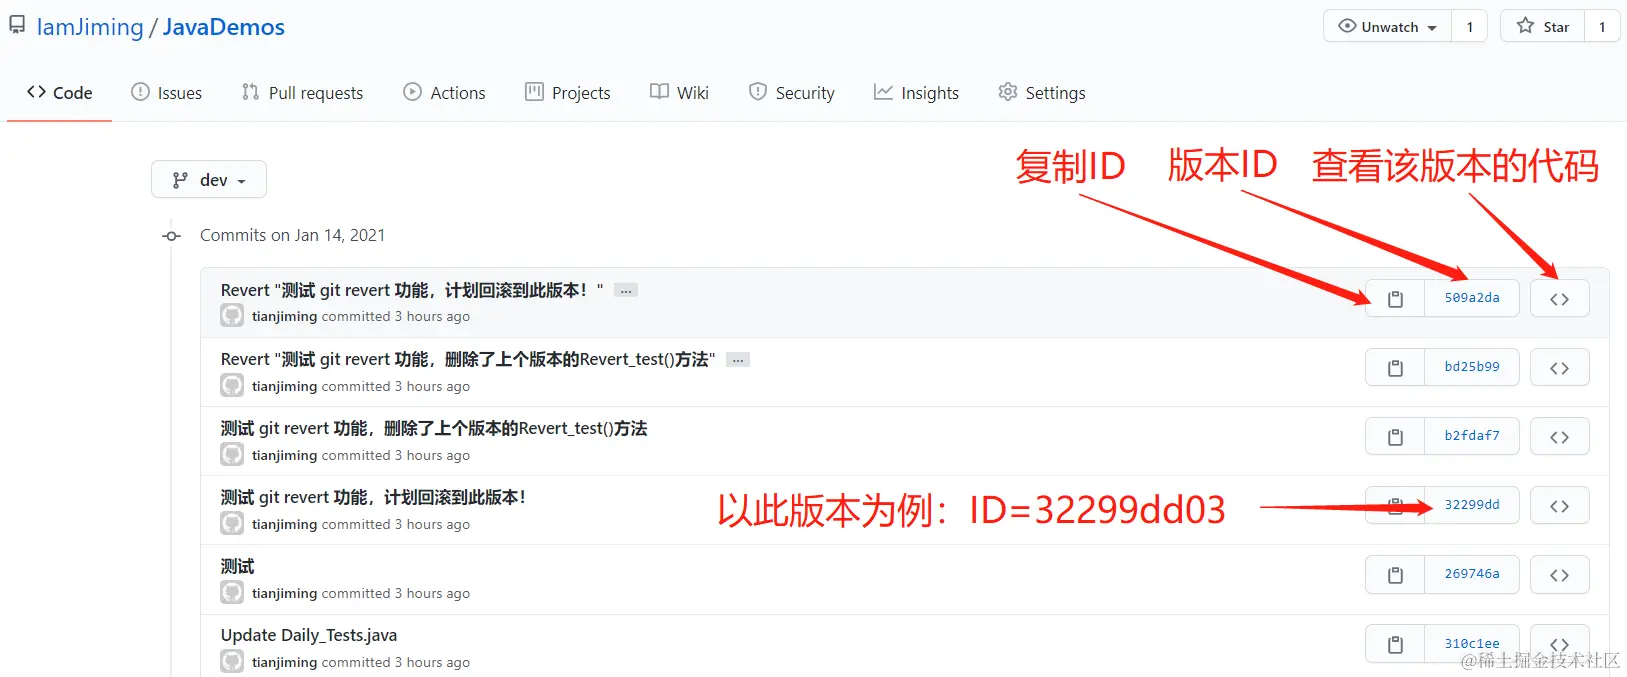This screenshot has height=677, width=1627.
Task: Browse repository at commit bd25b99
Action: (1559, 367)
